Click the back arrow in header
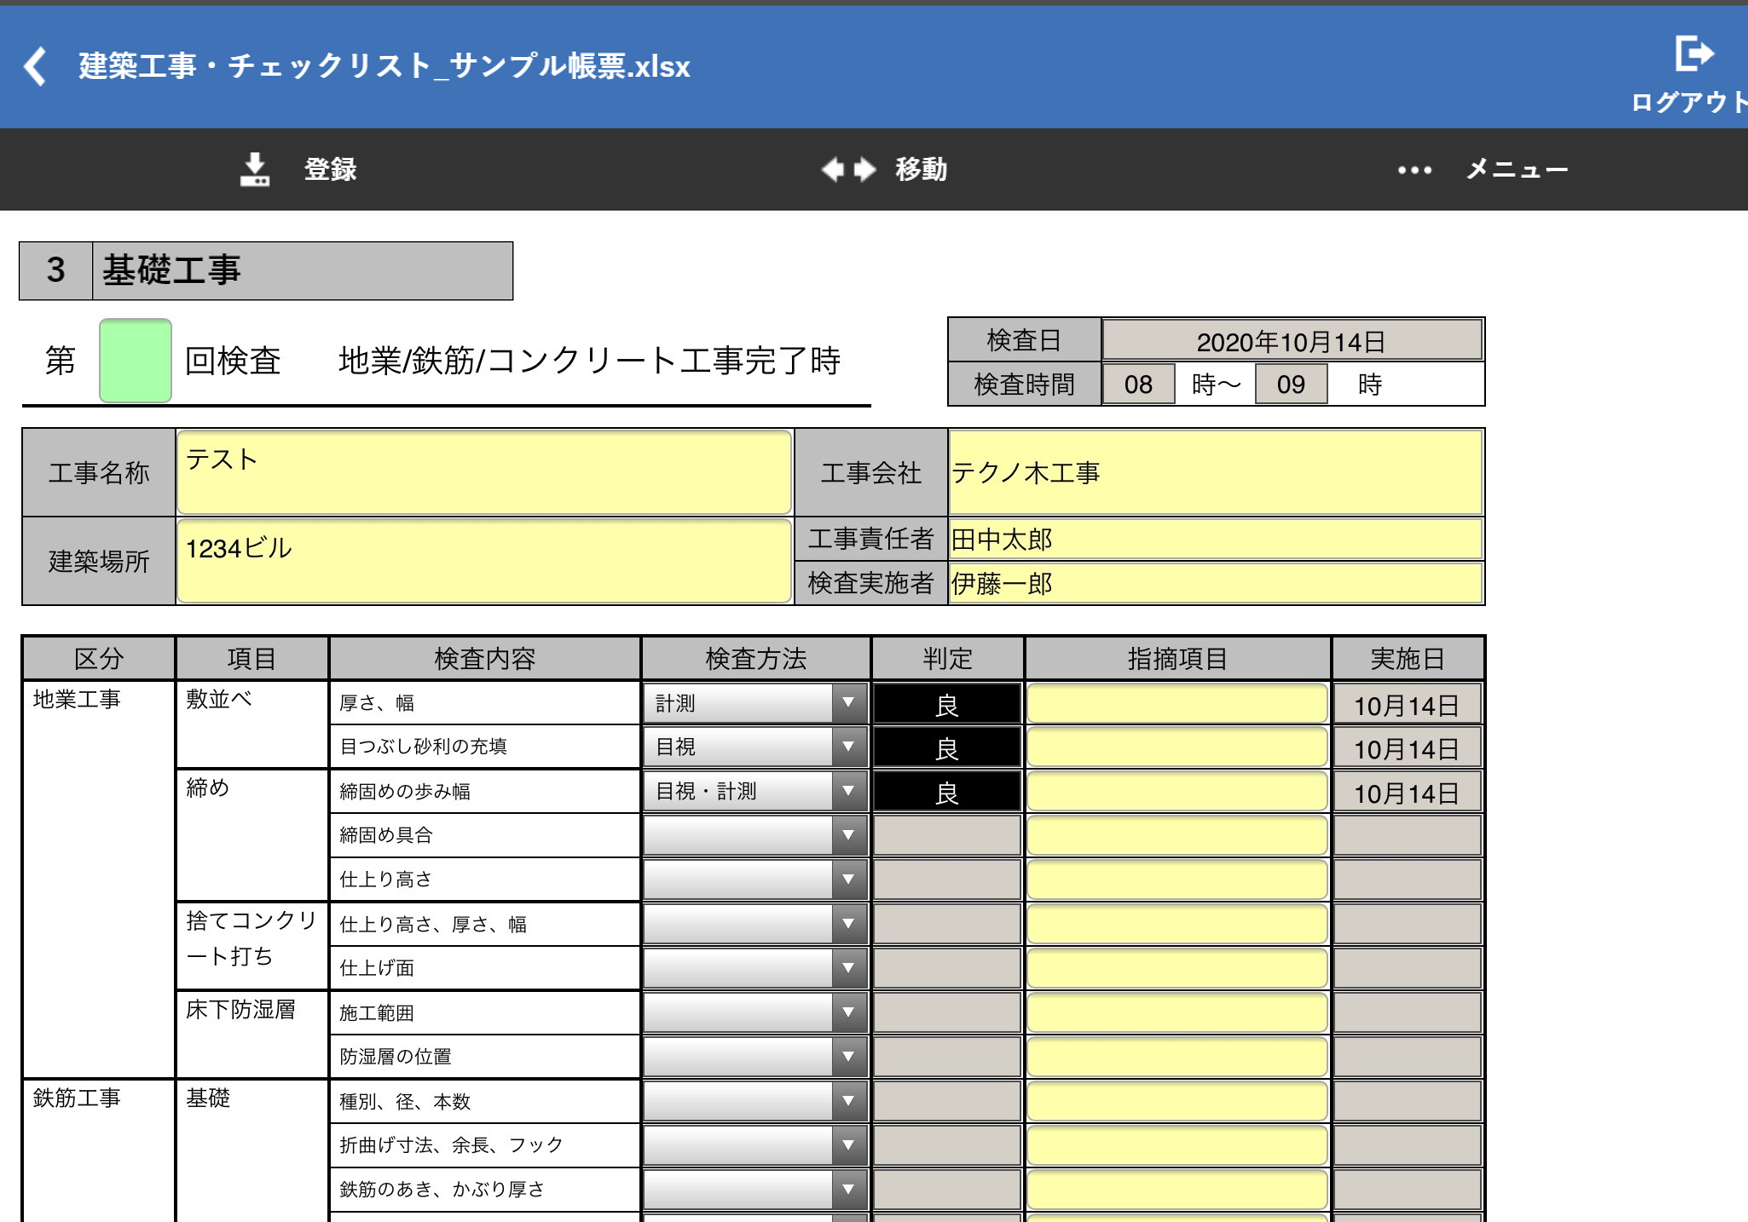Viewport: 1748px width, 1222px height. click(36, 67)
